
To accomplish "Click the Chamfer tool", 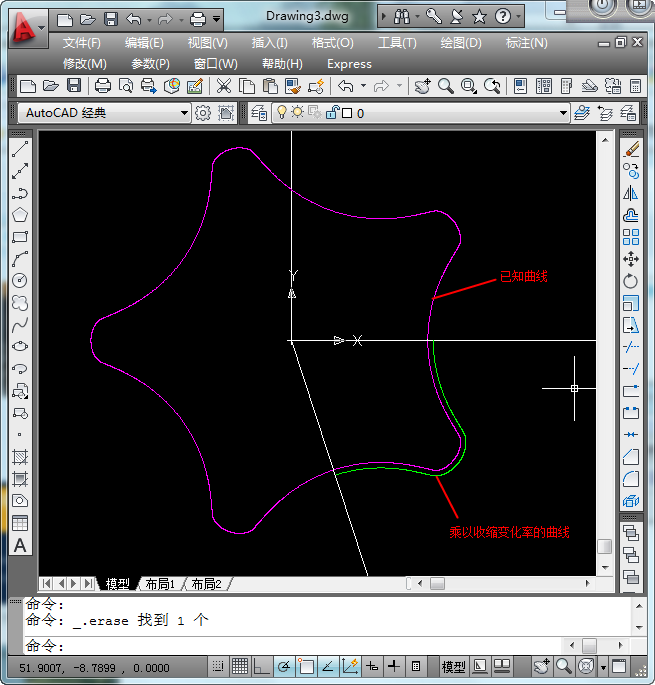I will pos(631,457).
